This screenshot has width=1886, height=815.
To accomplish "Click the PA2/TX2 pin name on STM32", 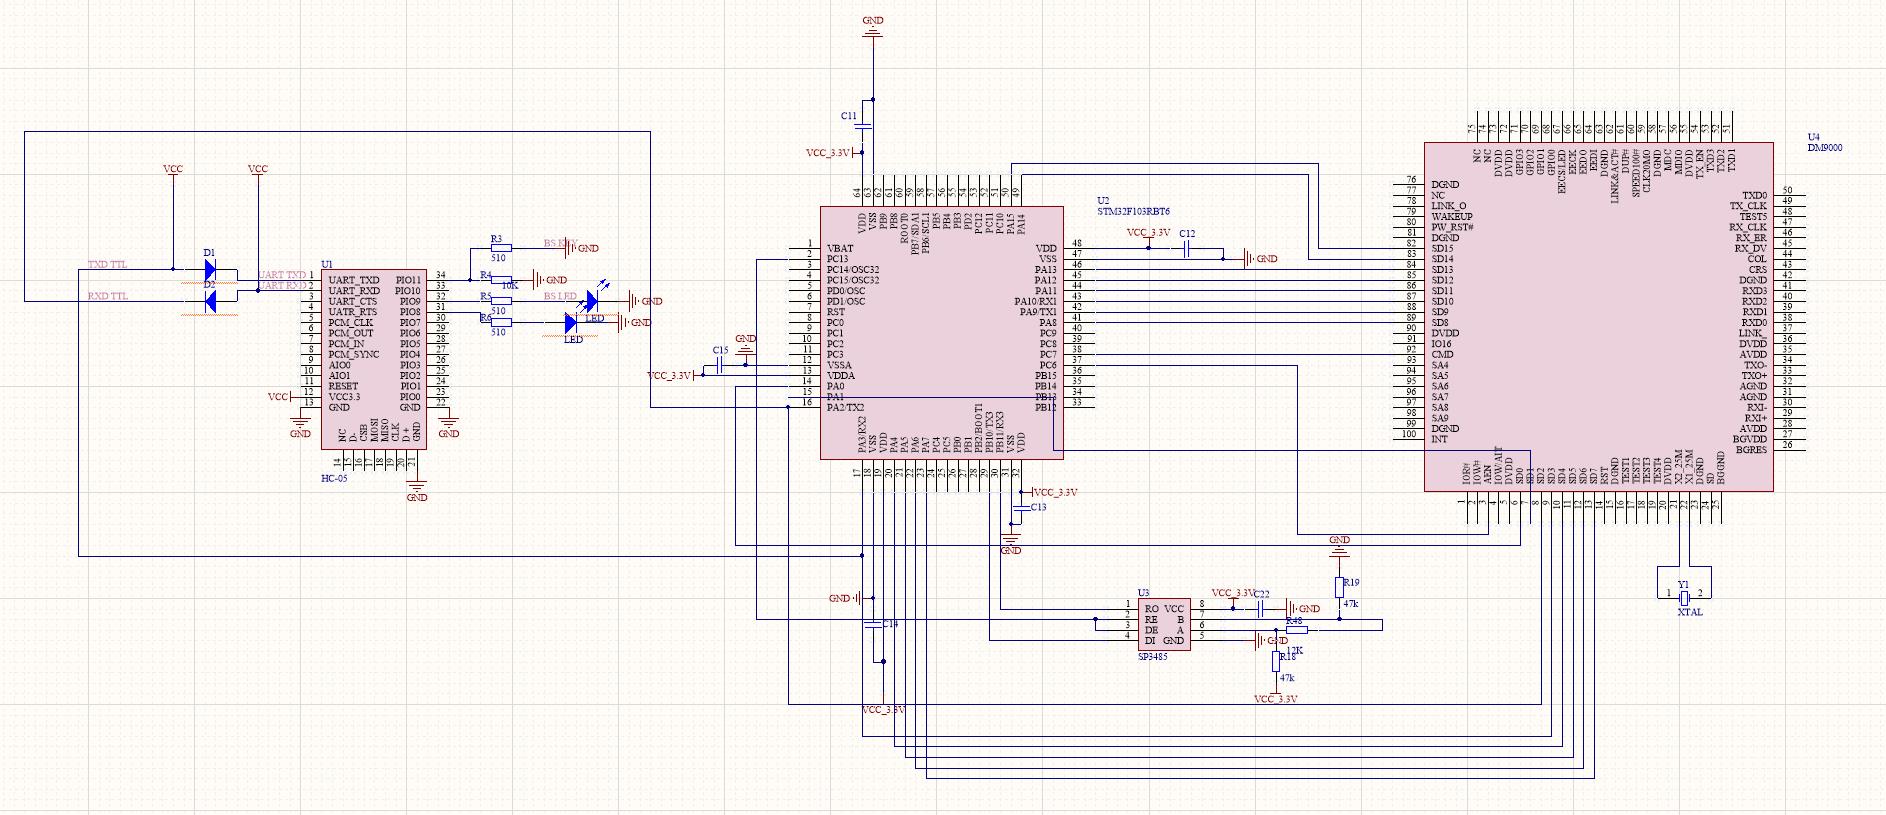I will [x=846, y=408].
